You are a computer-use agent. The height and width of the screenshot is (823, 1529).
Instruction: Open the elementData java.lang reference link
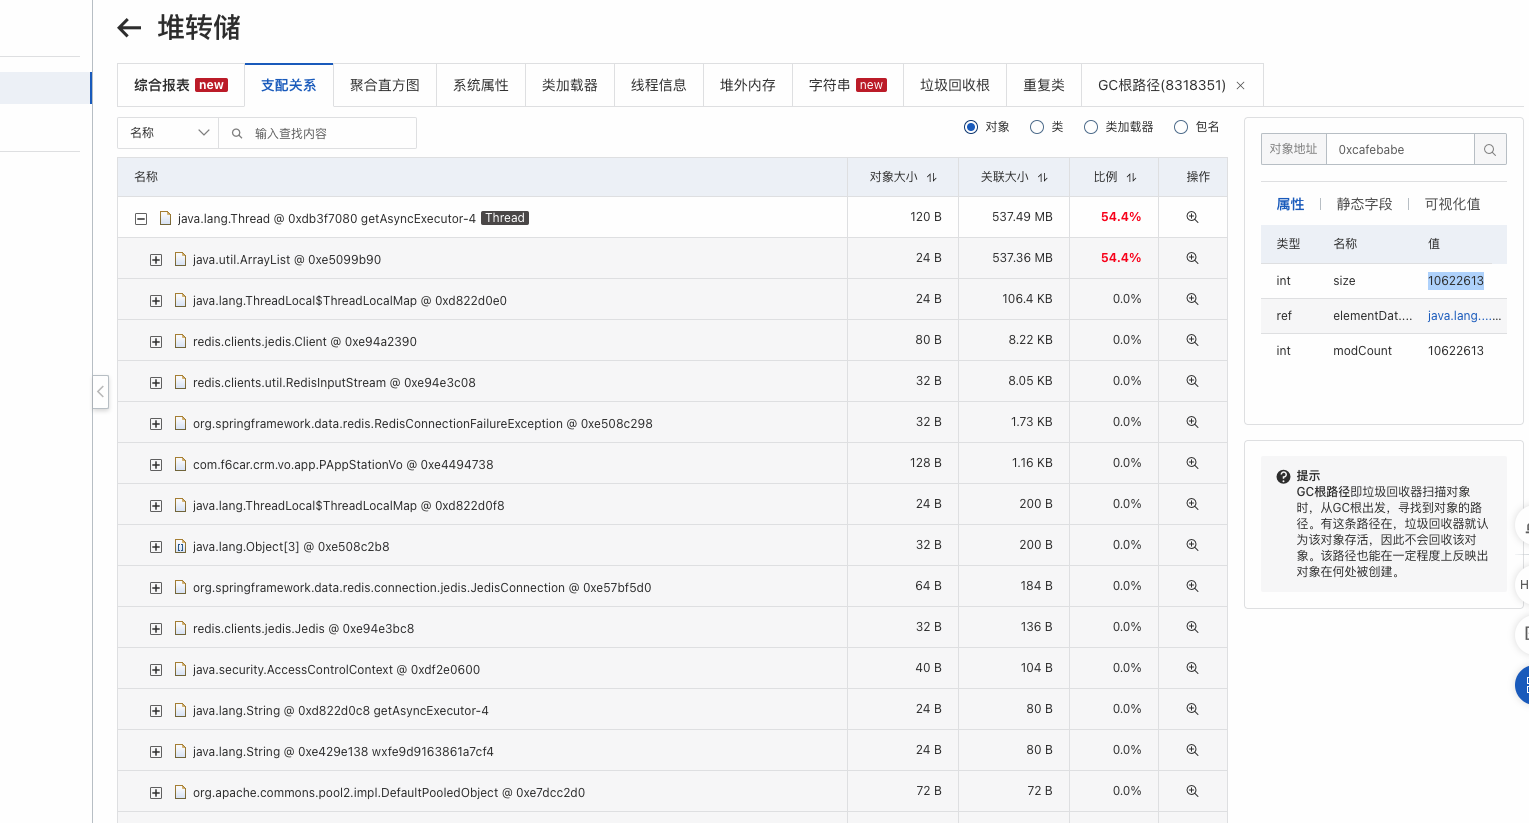coord(1464,316)
